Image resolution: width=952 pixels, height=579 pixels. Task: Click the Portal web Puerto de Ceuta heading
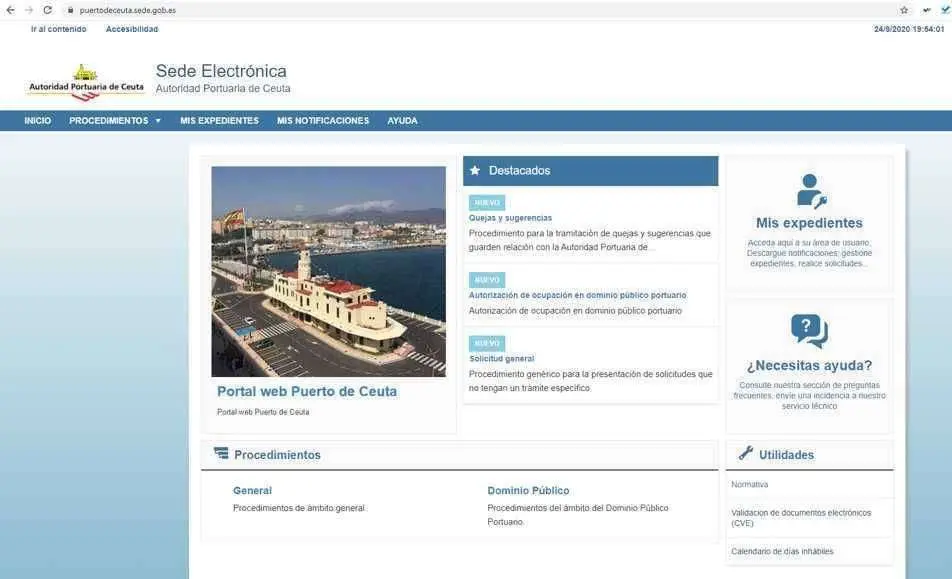307,391
